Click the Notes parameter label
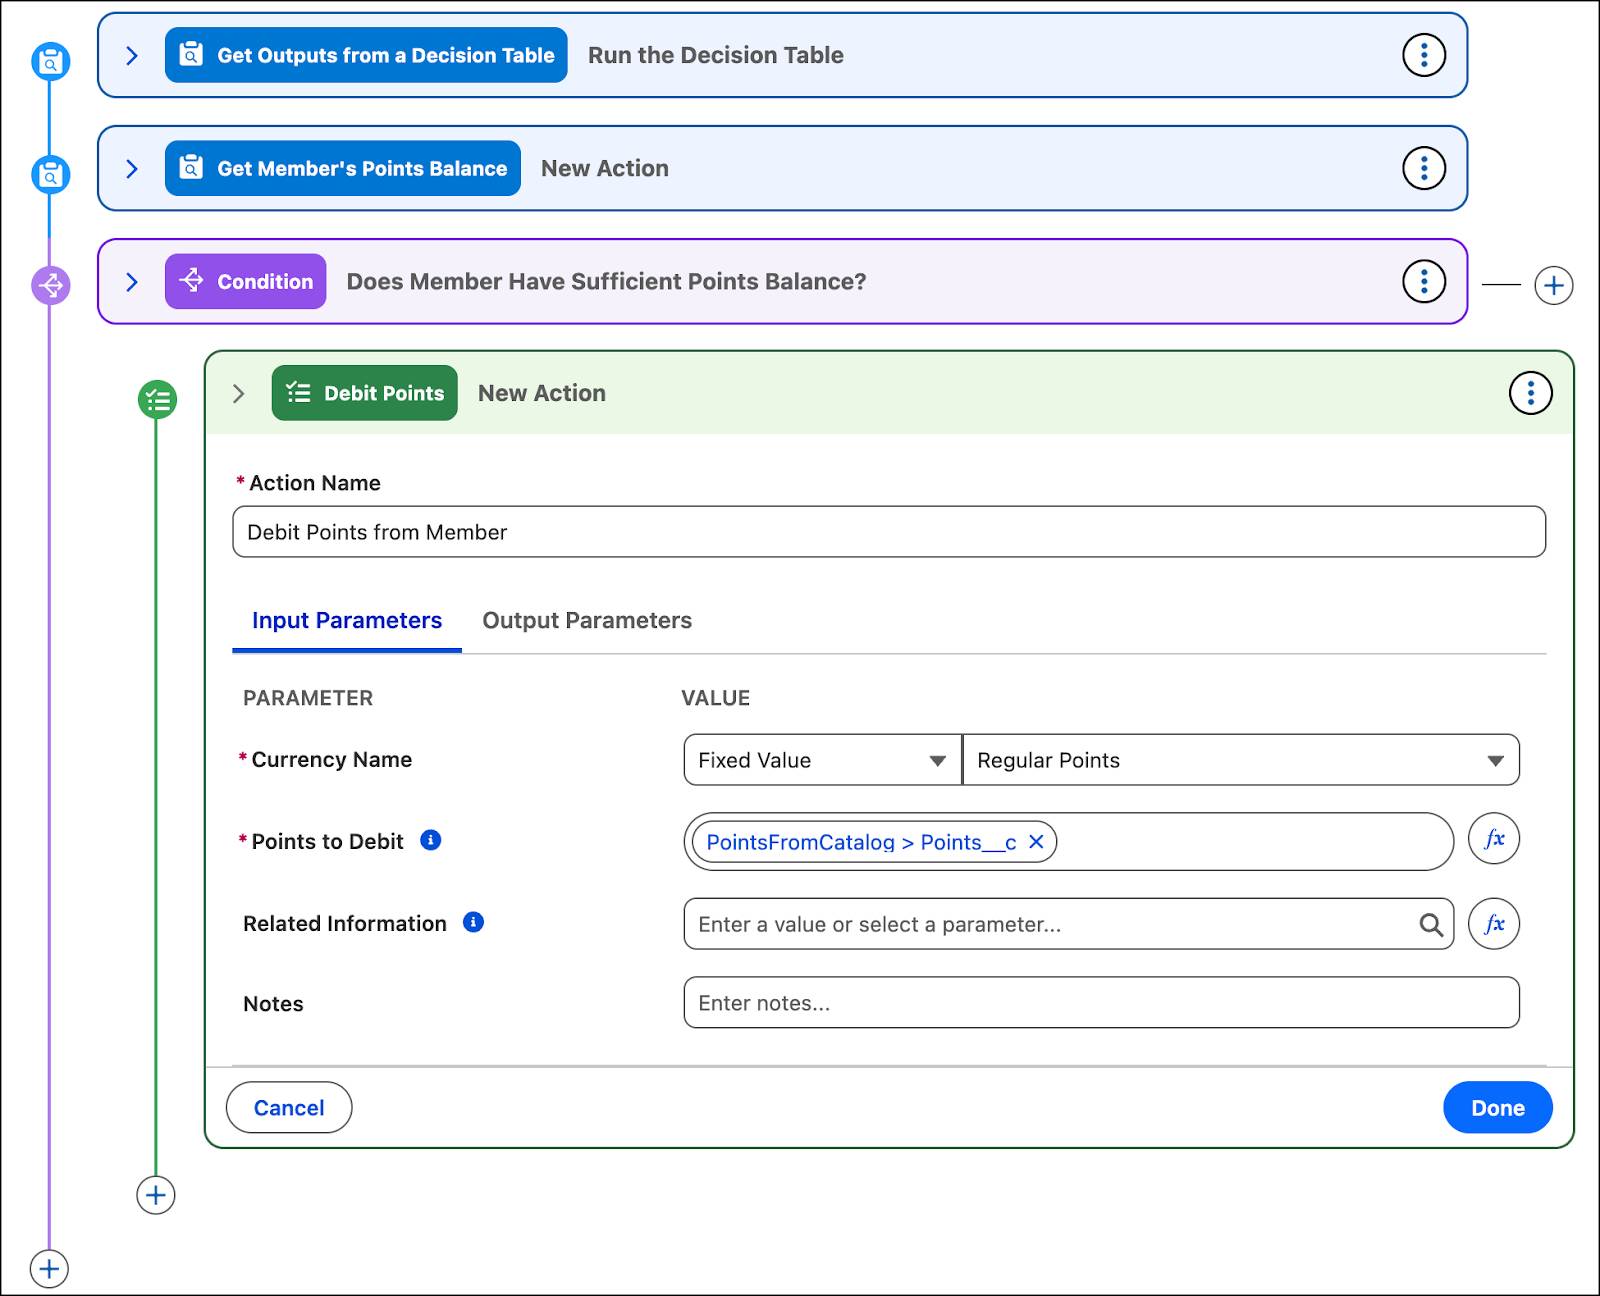The image size is (1600, 1296). tap(273, 1004)
